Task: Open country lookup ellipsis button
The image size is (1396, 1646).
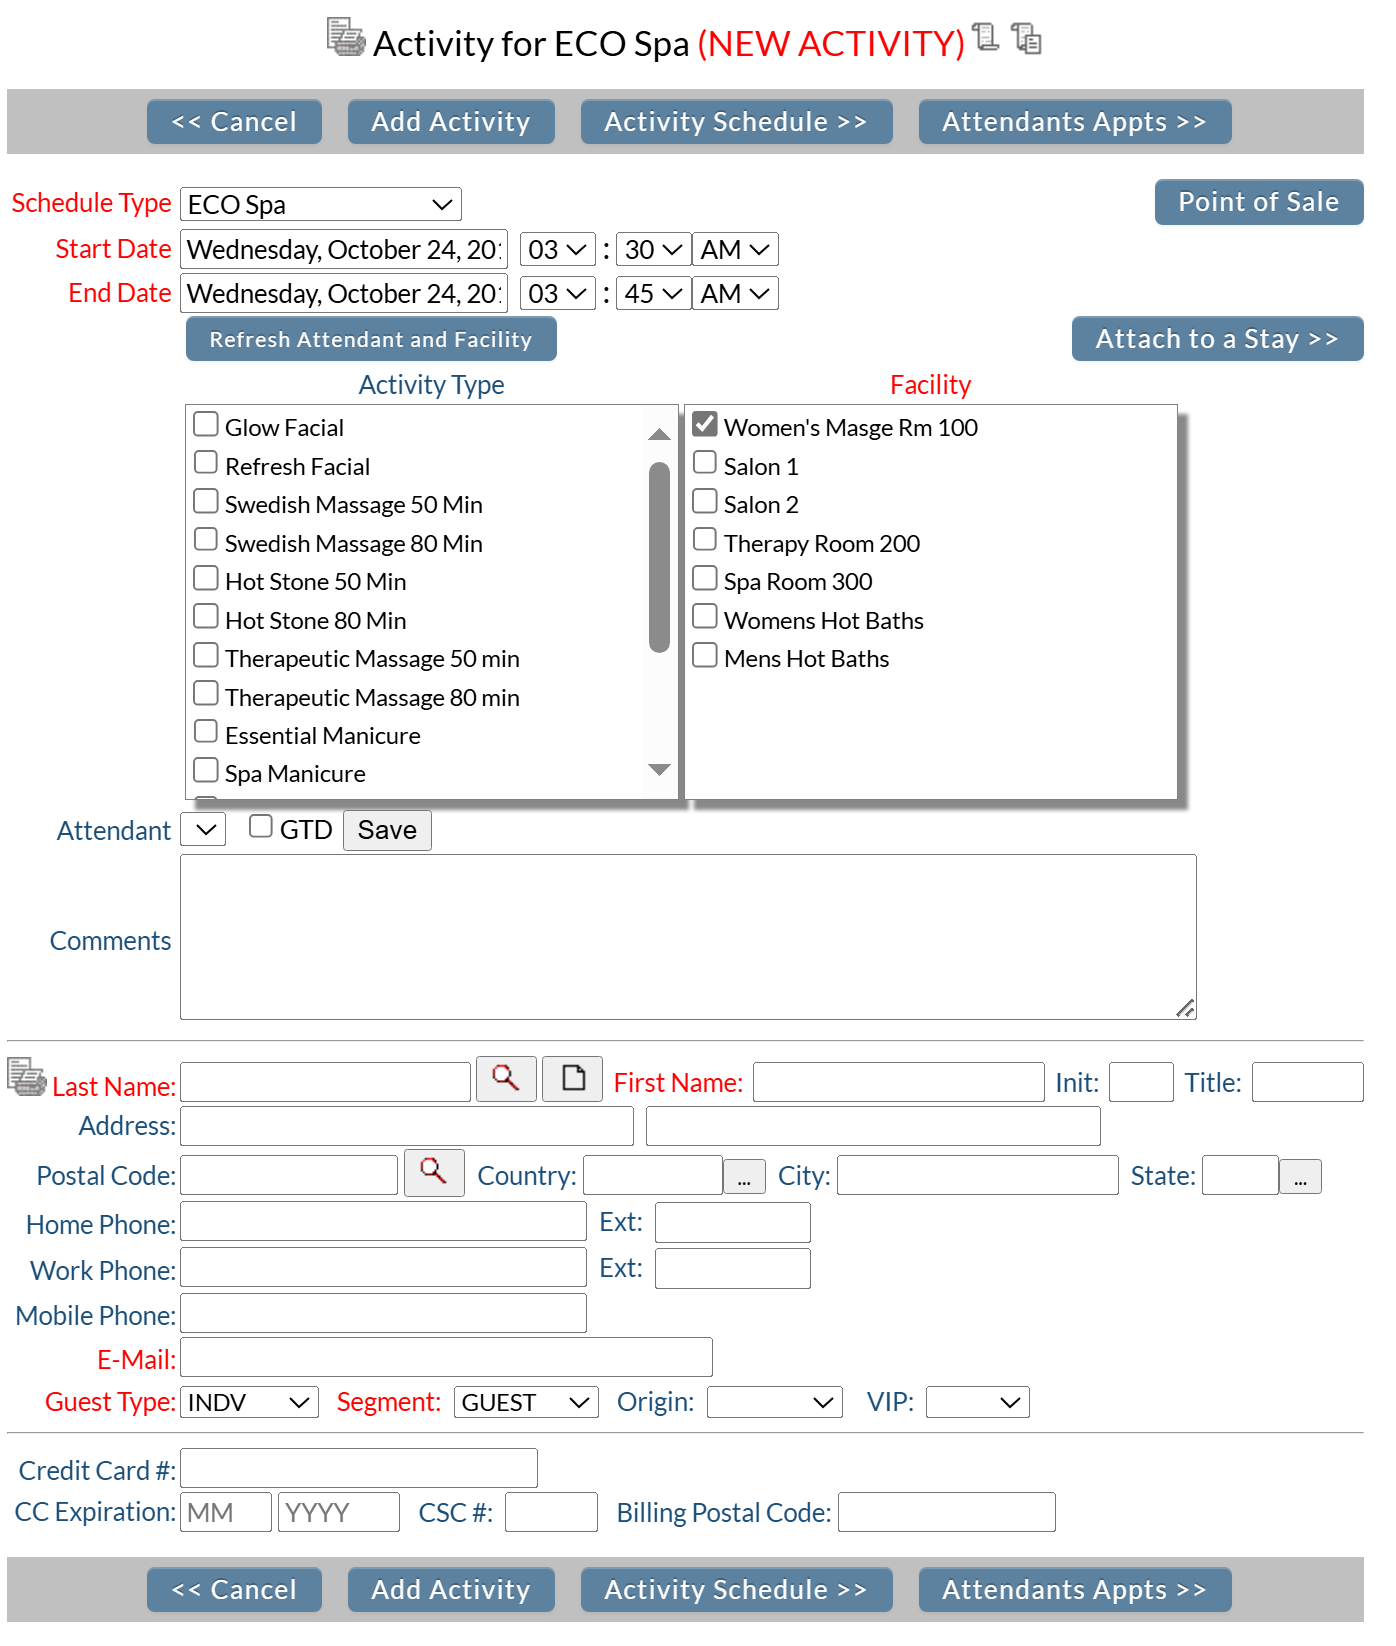Action: point(744,1177)
